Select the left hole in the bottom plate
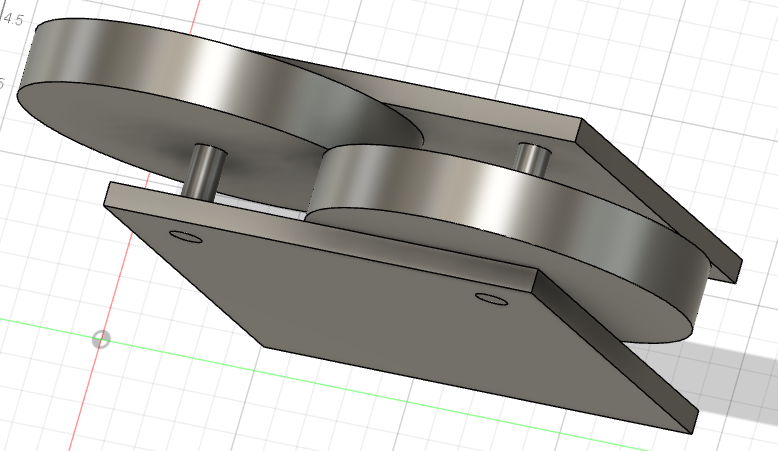 point(183,237)
